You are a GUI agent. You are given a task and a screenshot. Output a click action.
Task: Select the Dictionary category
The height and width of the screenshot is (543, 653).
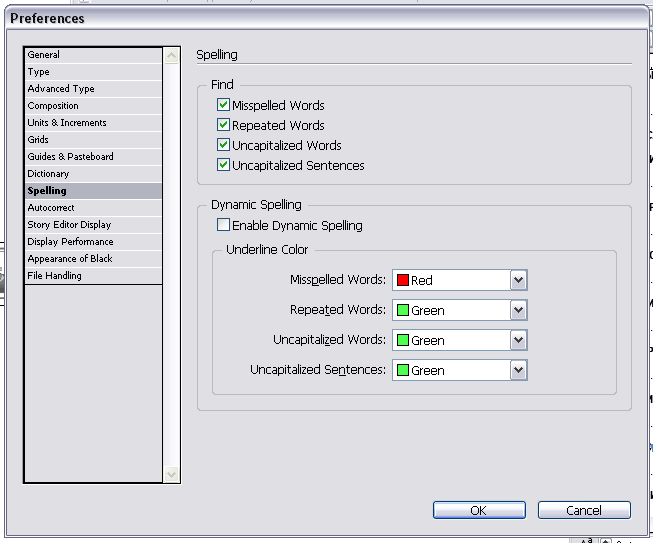point(93,174)
